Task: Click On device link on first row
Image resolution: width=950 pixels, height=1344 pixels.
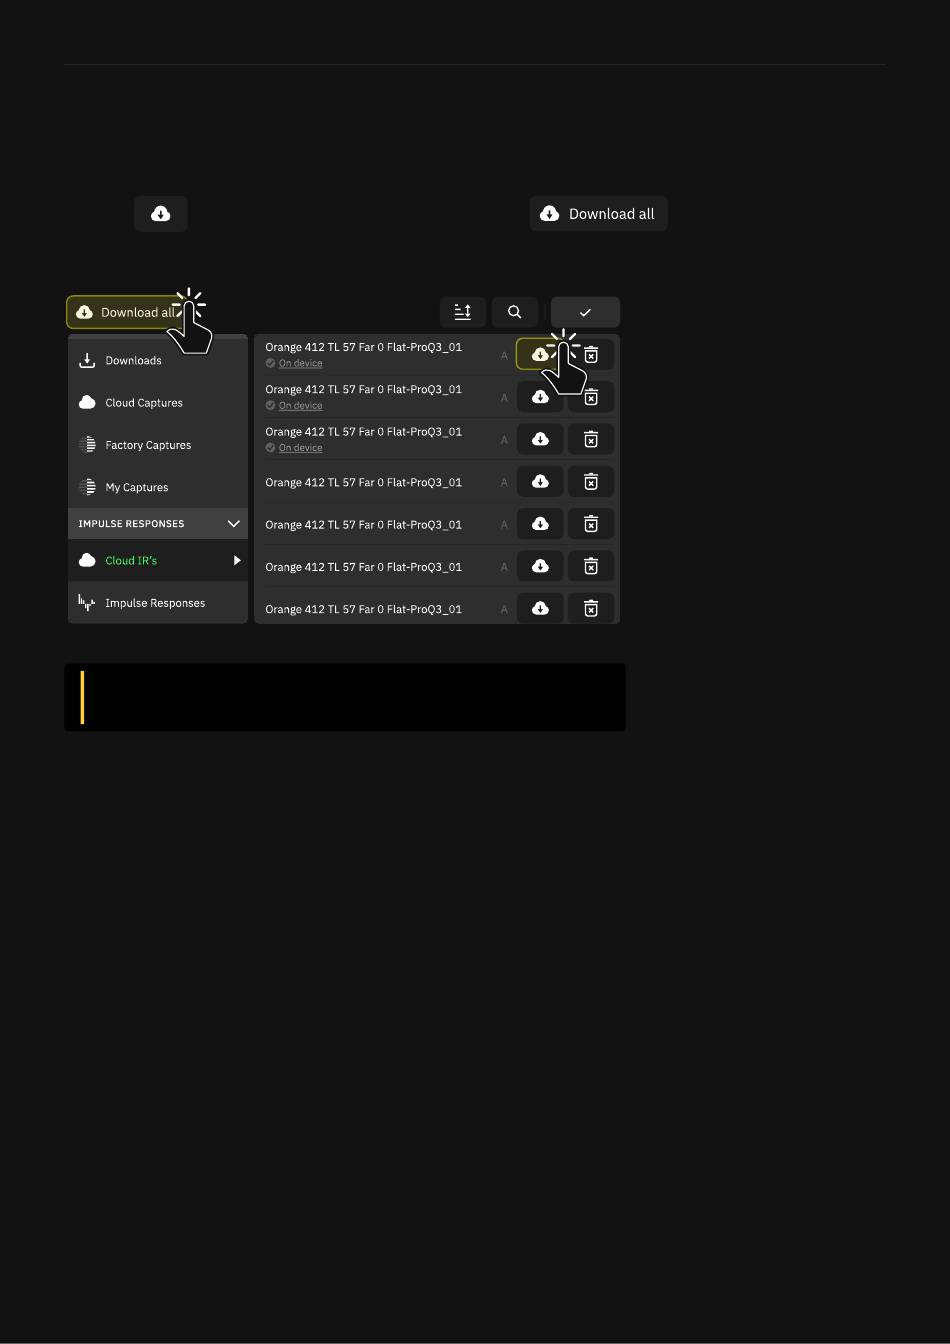Action: tap(300, 363)
